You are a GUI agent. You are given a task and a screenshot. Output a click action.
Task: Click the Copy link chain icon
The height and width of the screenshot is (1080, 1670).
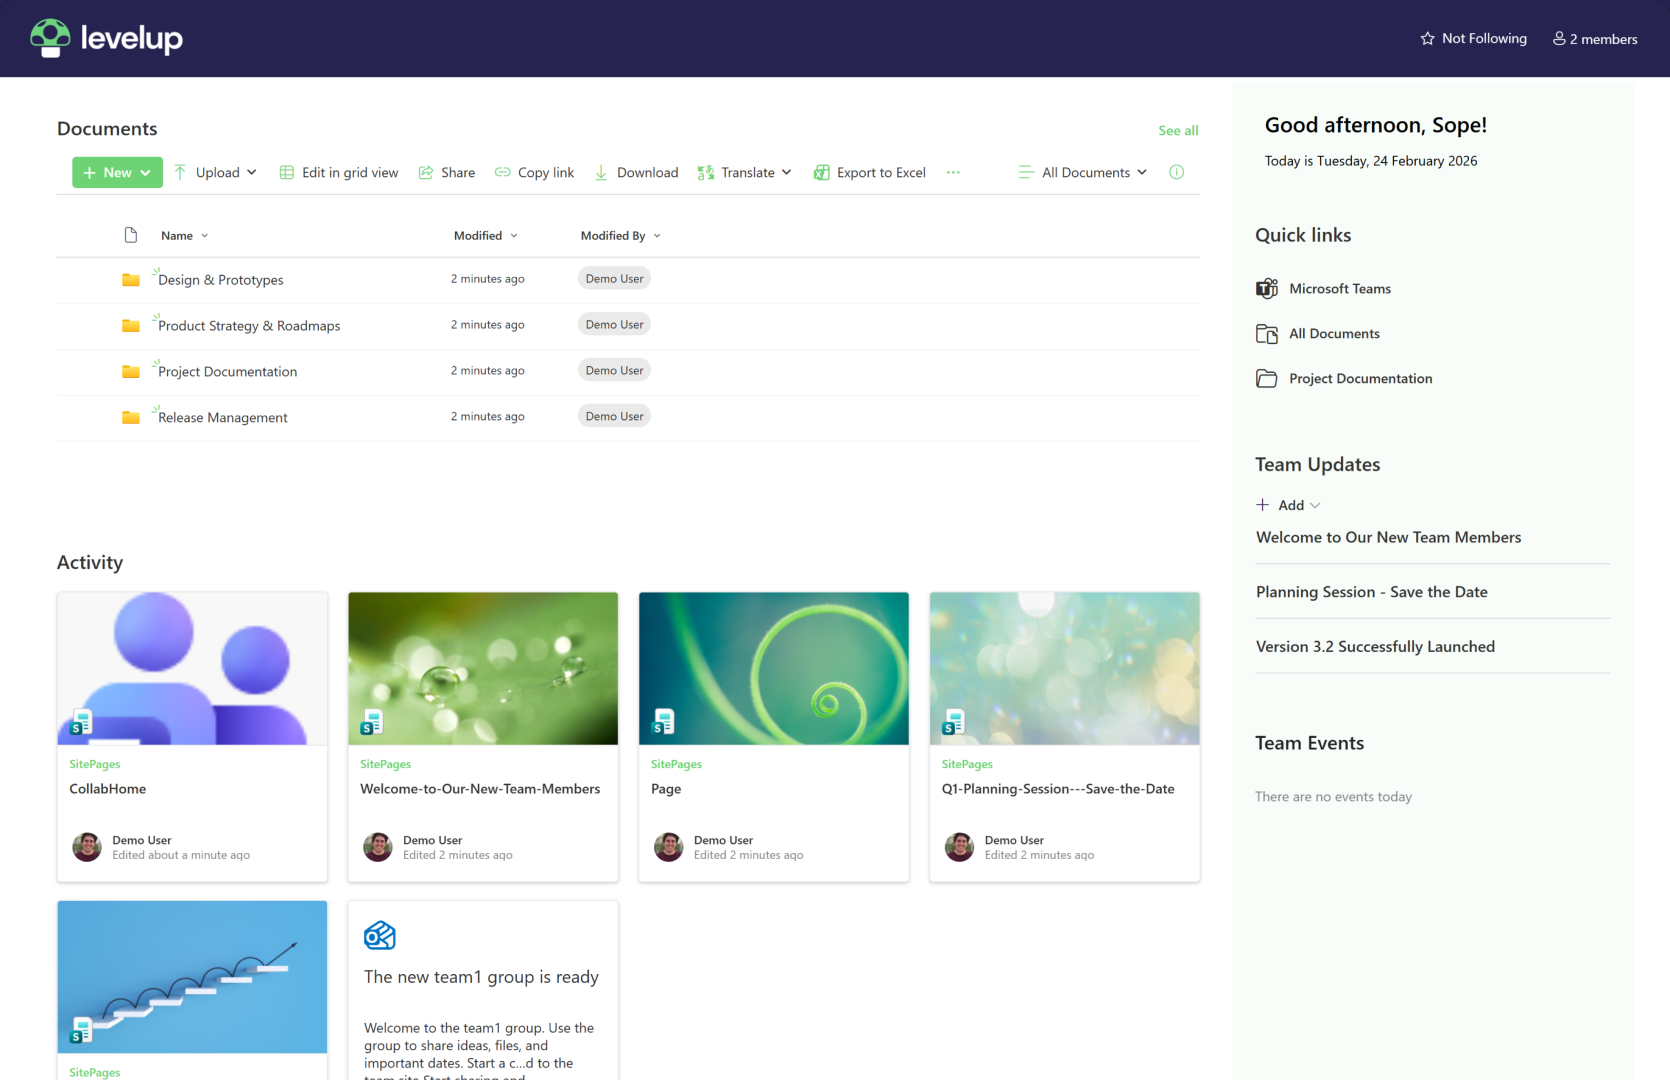[503, 172]
